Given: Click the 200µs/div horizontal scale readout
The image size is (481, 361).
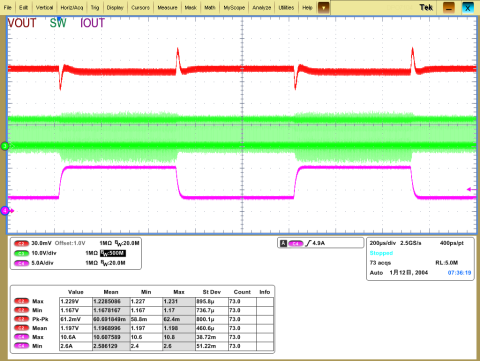Looking at the screenshot, I should pos(383,243).
